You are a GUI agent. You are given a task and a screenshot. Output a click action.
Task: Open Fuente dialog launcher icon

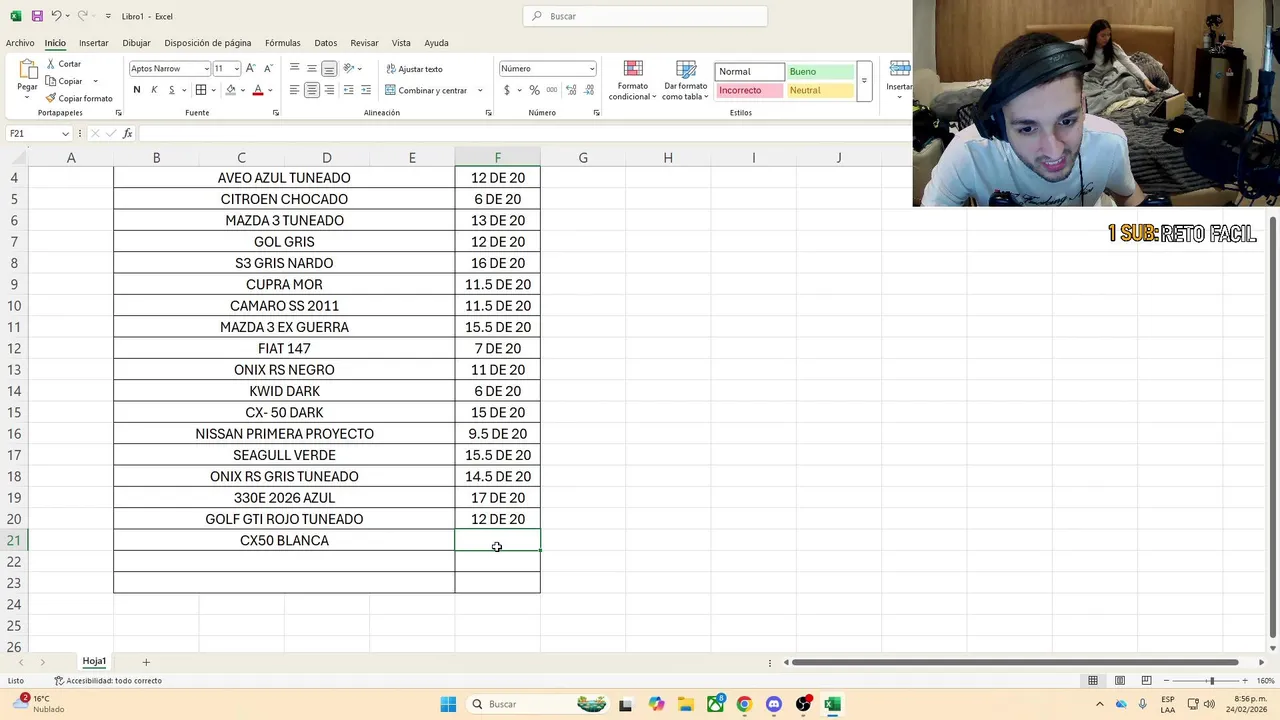click(x=276, y=113)
